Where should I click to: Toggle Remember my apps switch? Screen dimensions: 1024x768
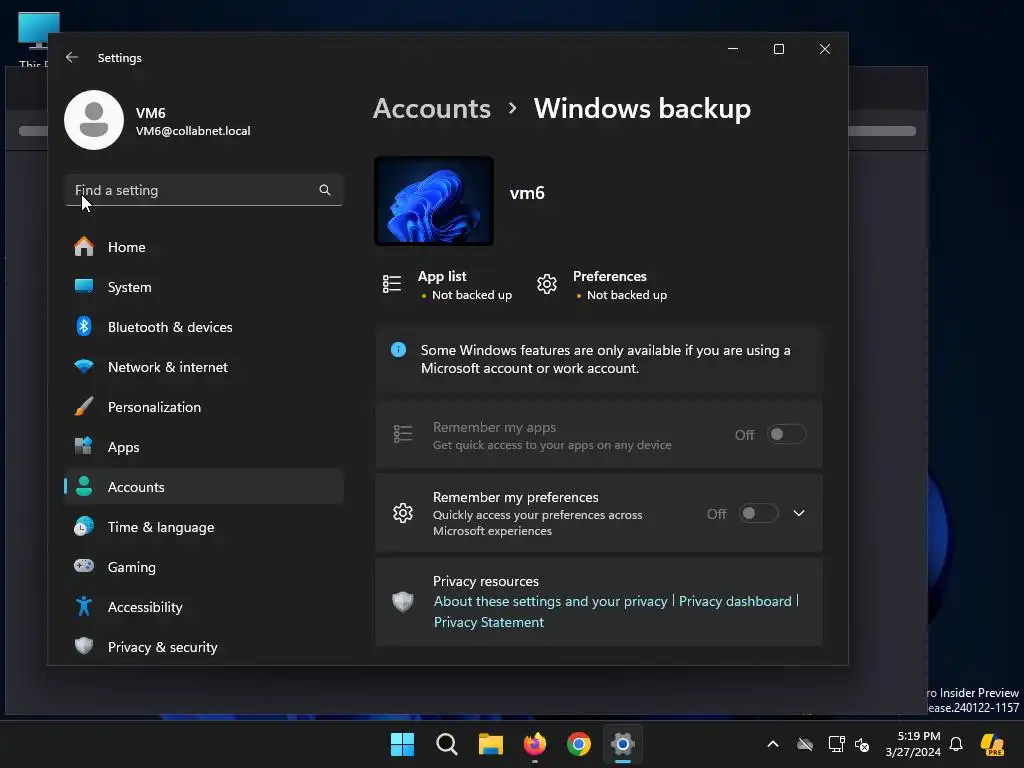click(x=786, y=435)
